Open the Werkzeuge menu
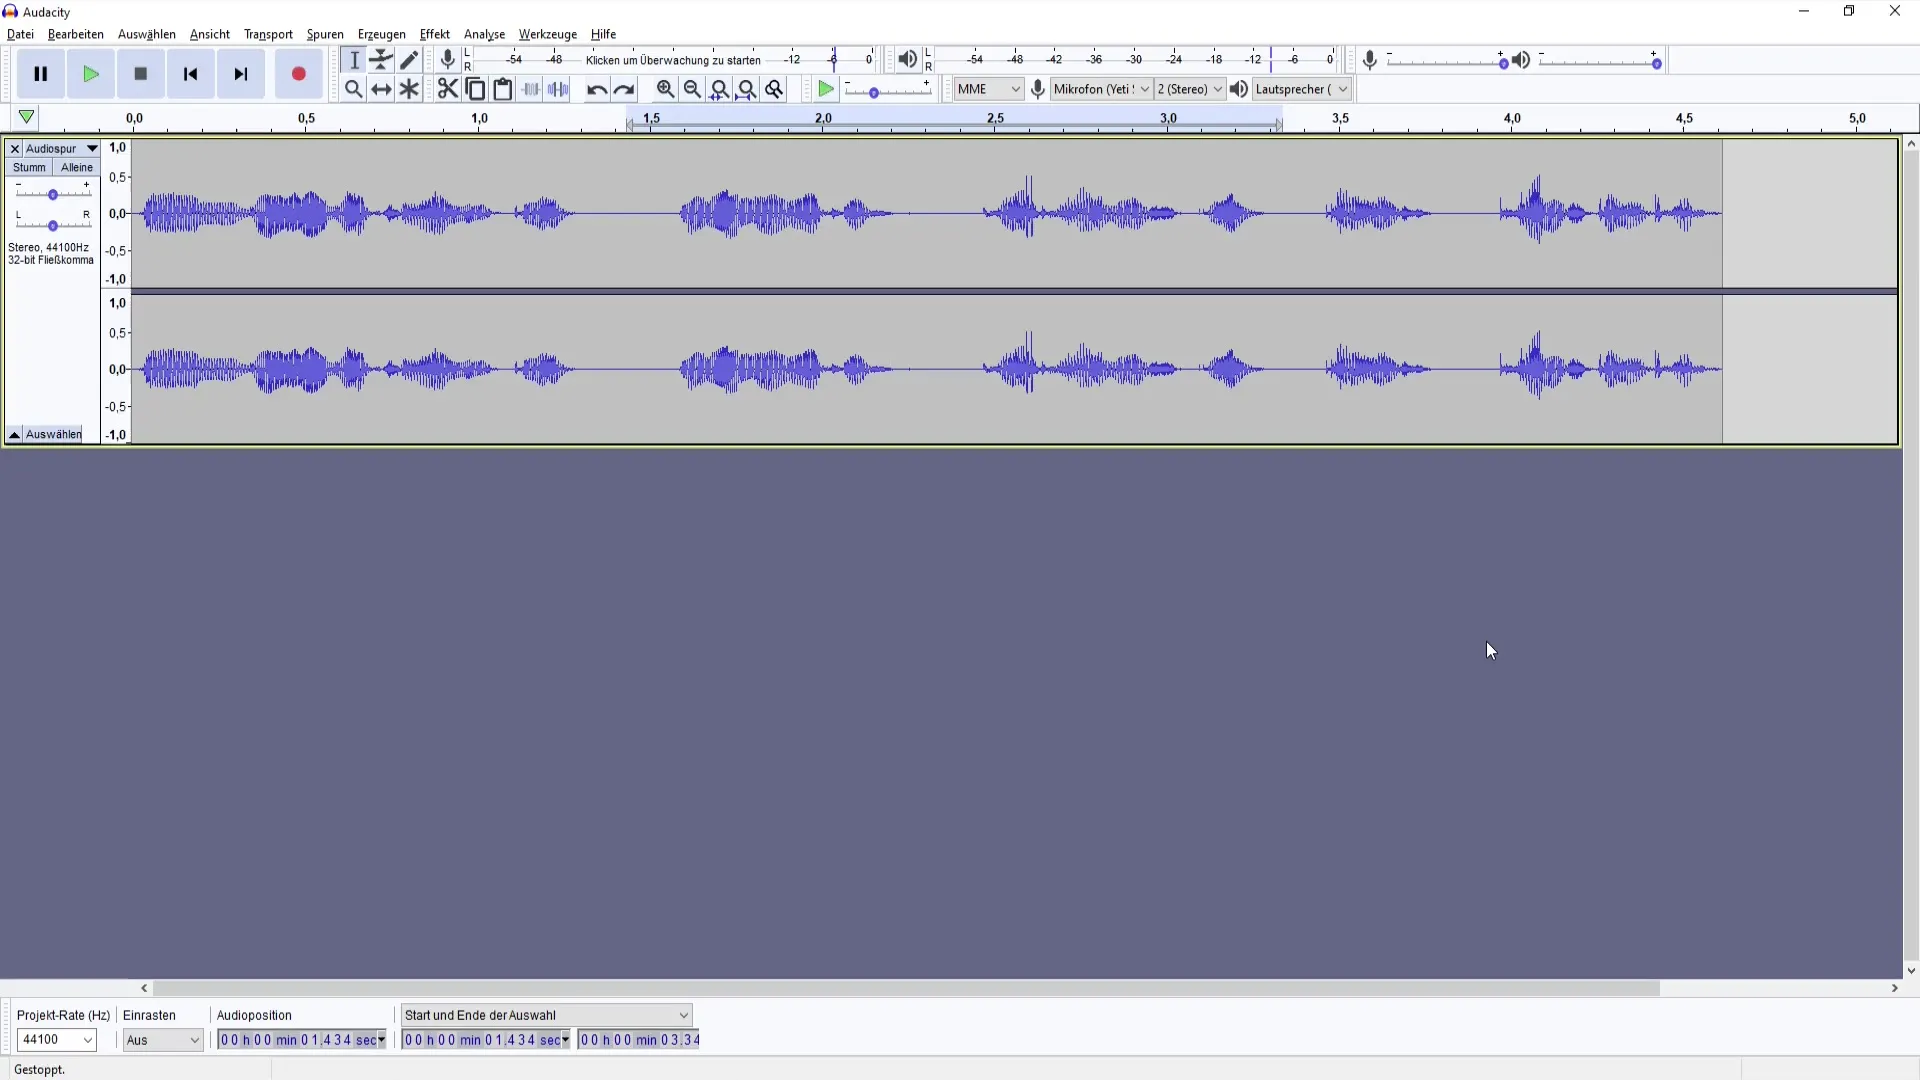The height and width of the screenshot is (1080, 1920). [x=548, y=34]
